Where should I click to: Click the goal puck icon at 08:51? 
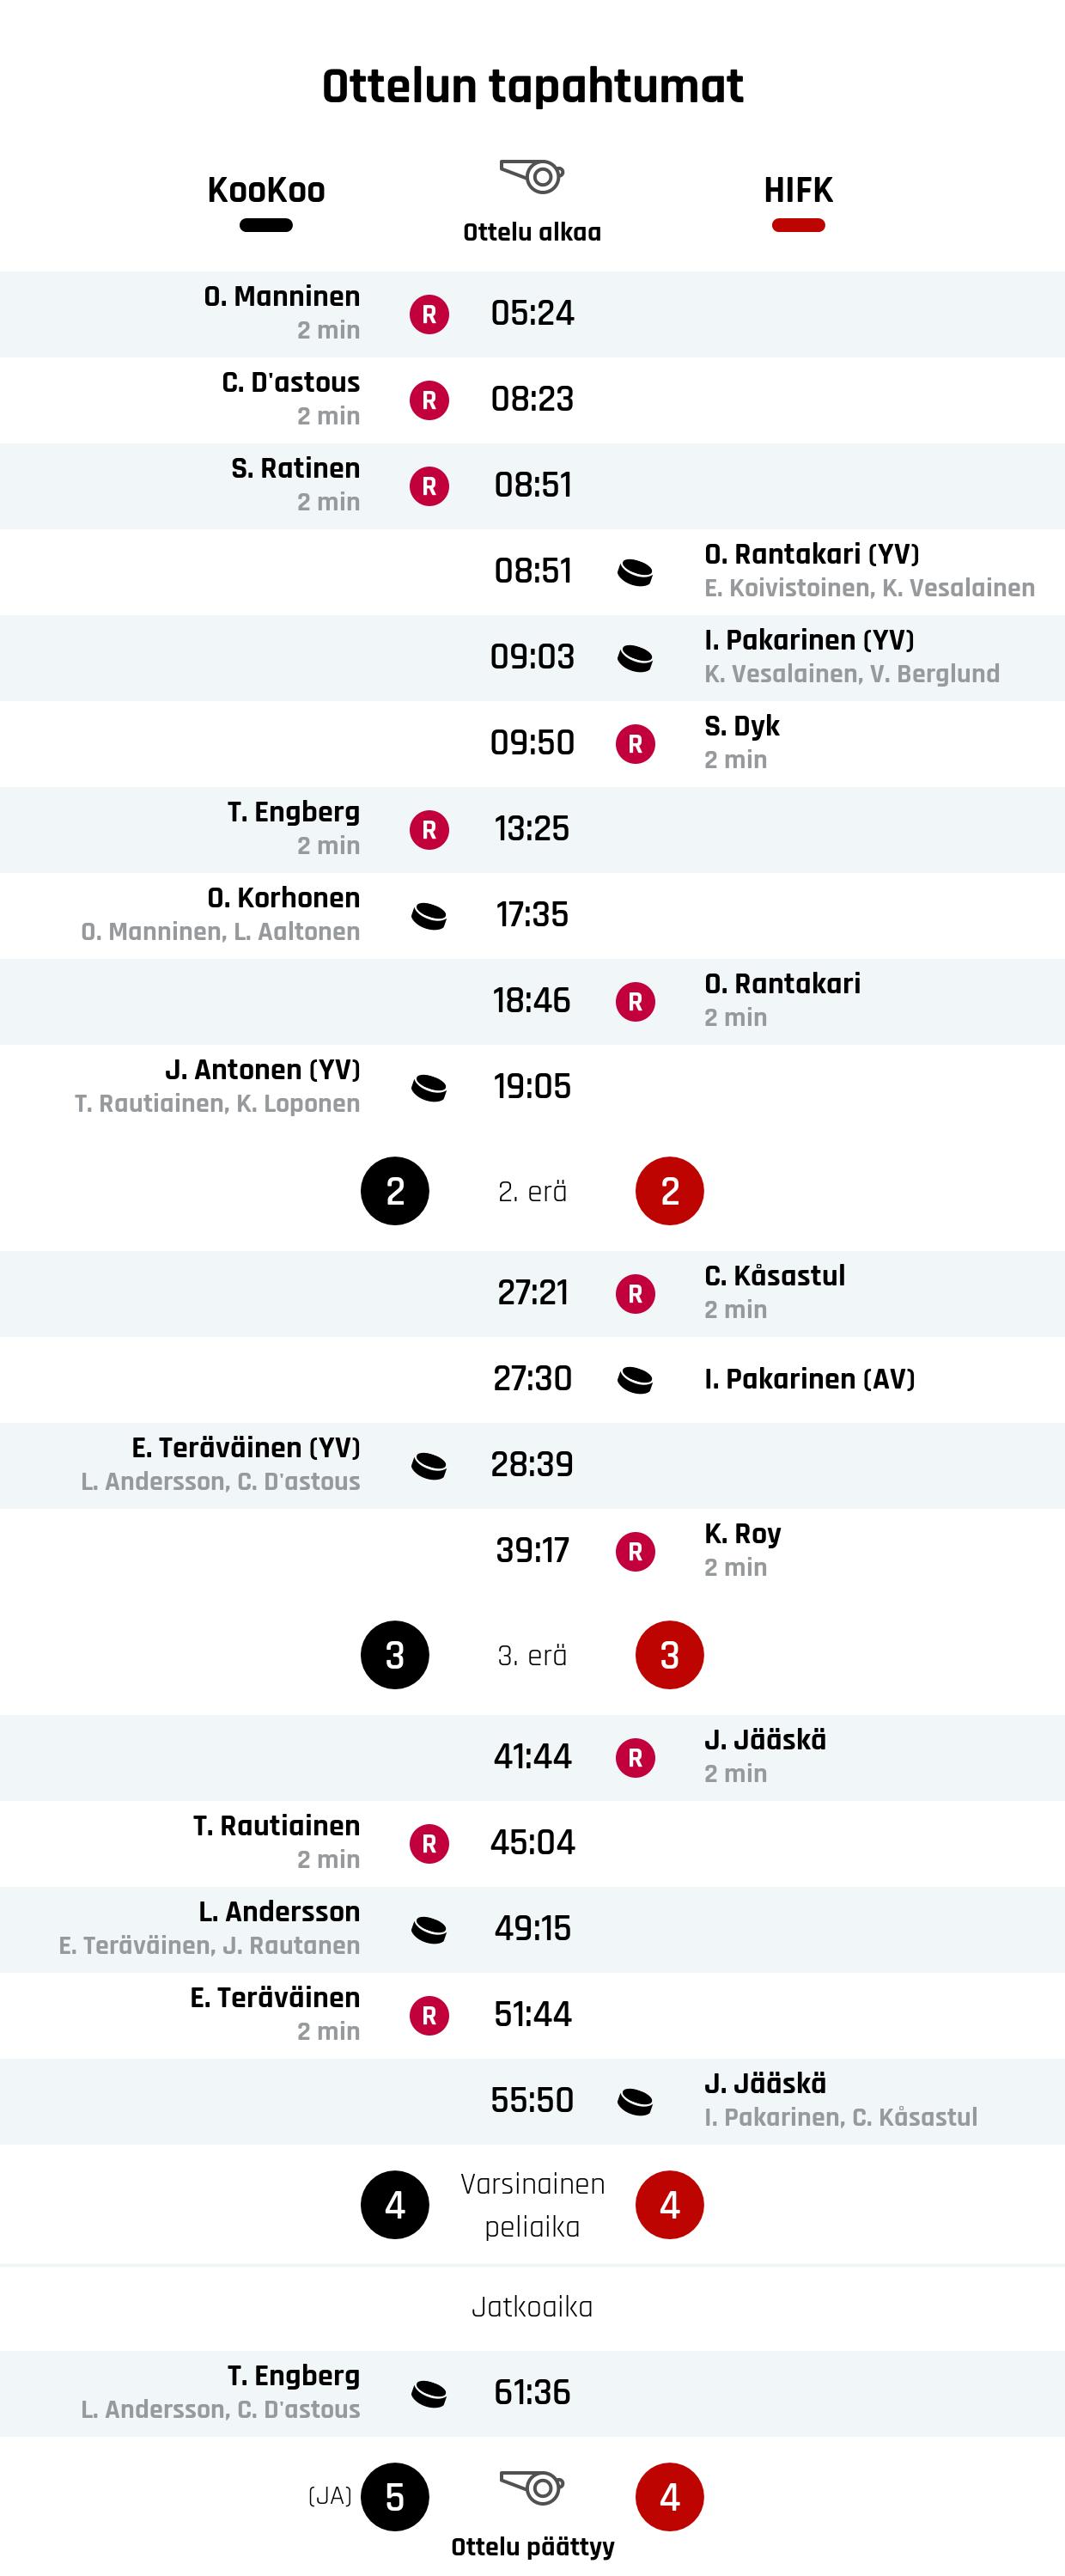click(635, 572)
